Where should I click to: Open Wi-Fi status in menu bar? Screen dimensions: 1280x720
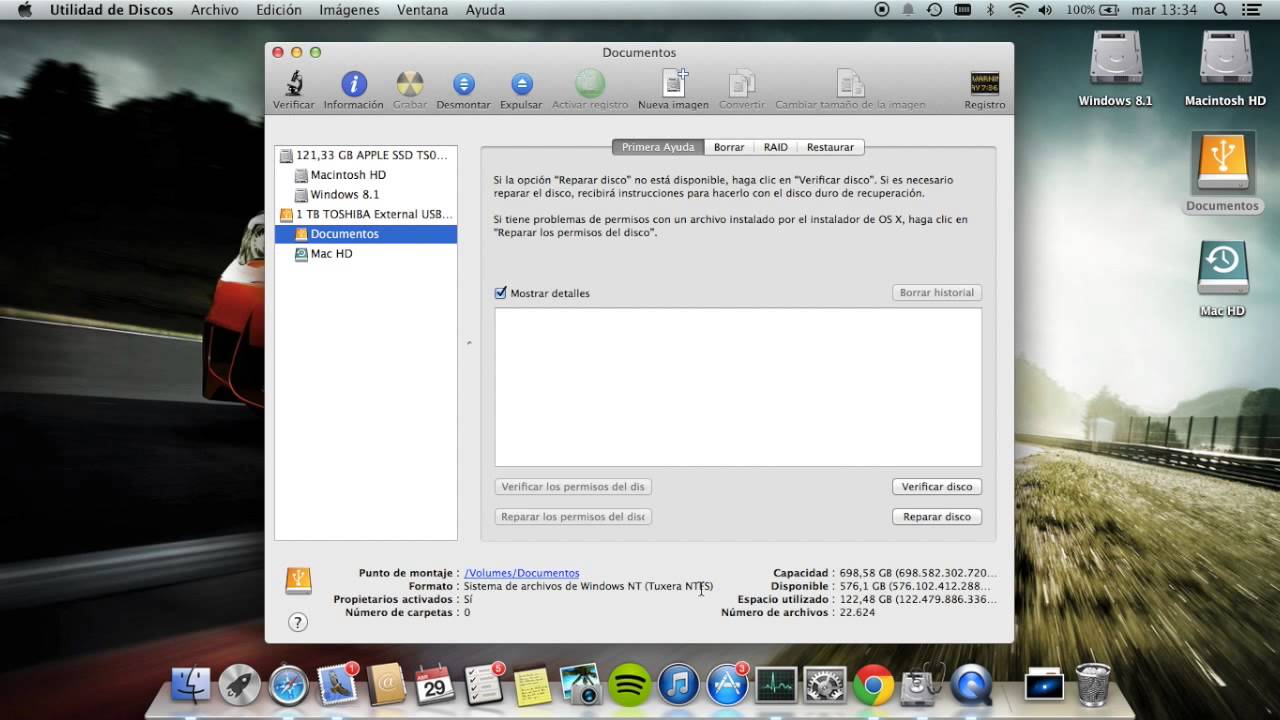pos(1018,10)
